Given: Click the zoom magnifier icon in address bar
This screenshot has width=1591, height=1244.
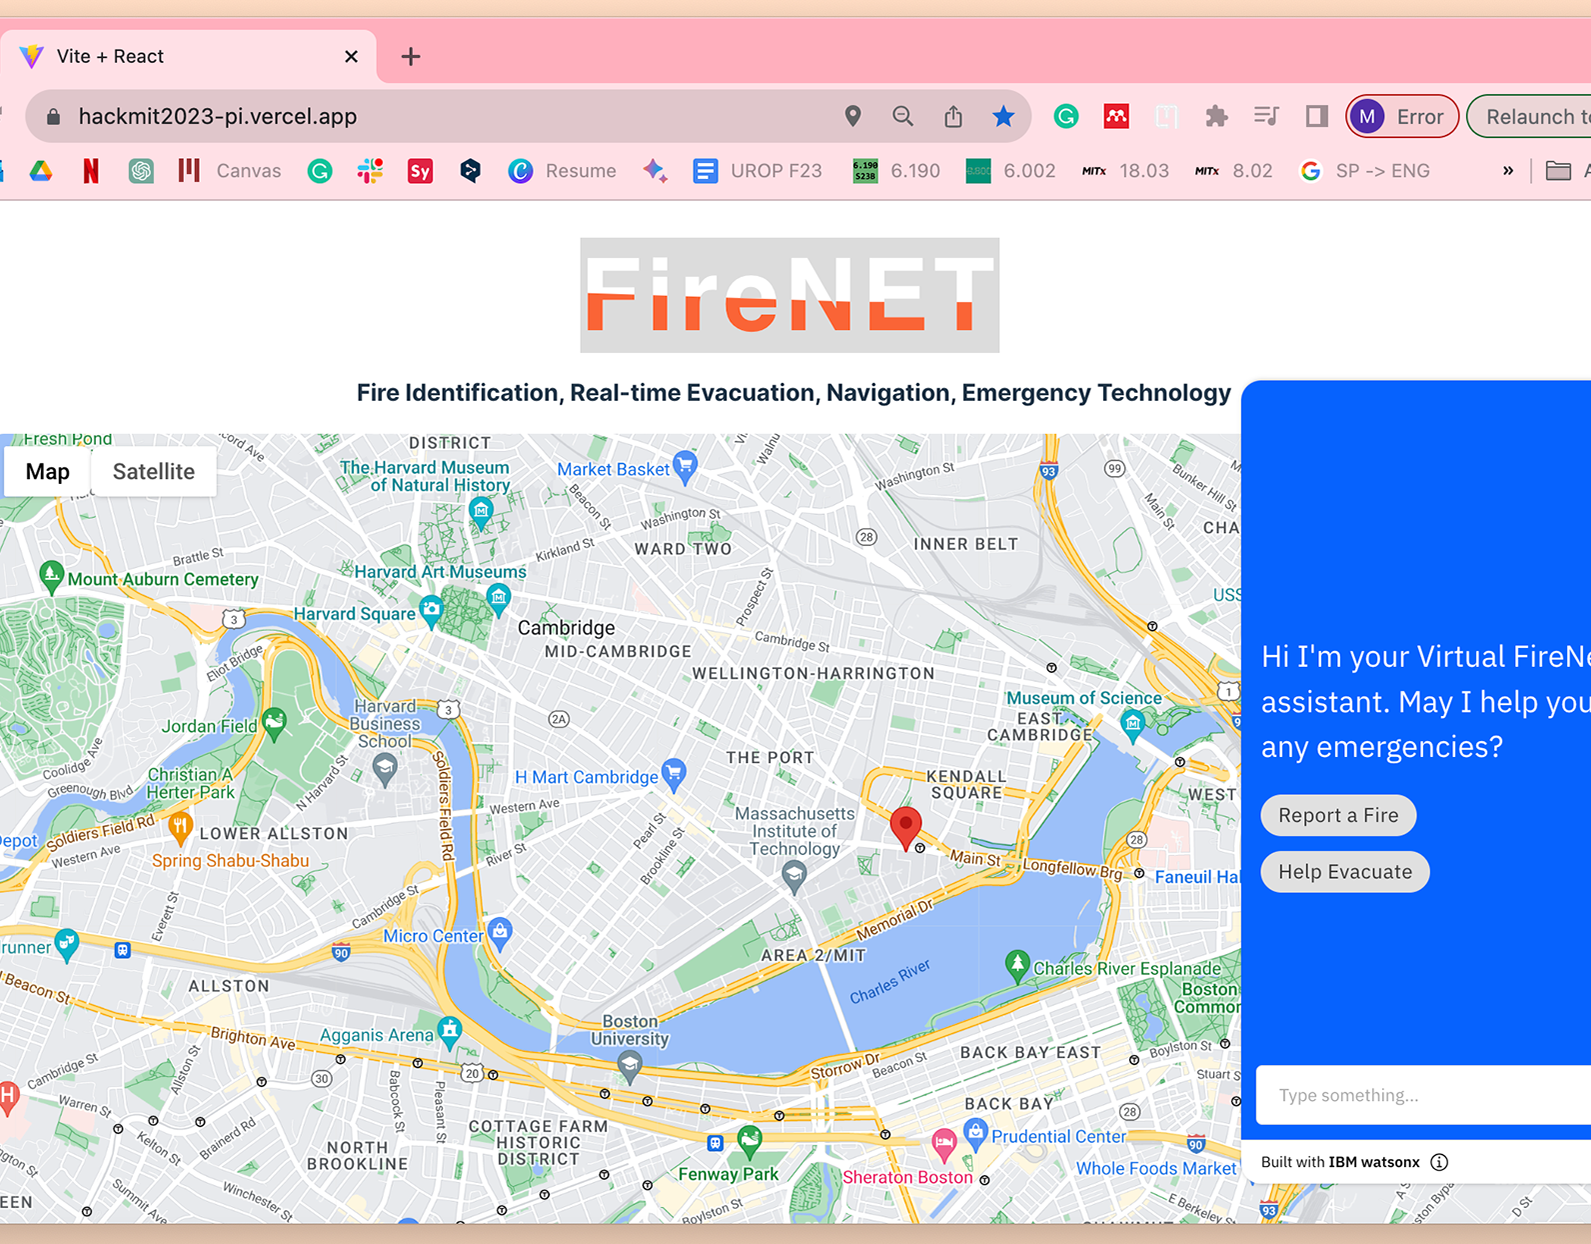Looking at the screenshot, I should click(x=903, y=116).
